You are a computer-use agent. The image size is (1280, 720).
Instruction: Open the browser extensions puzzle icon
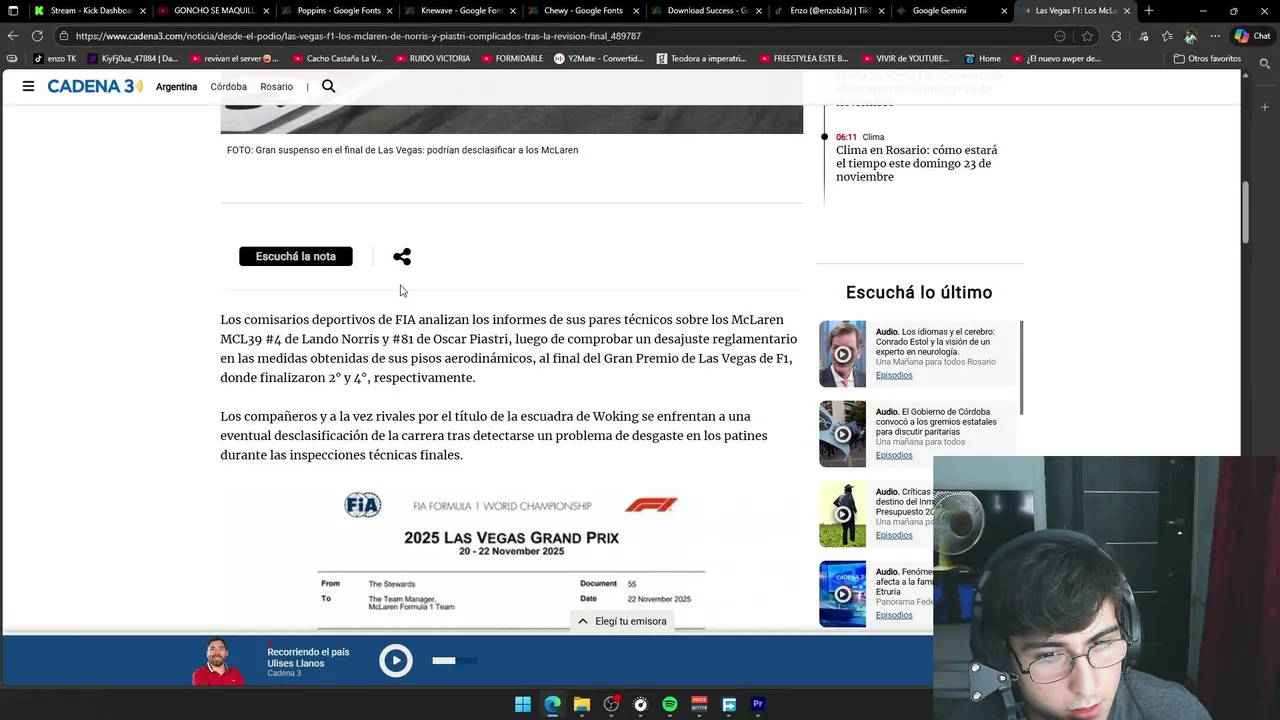click(x=1116, y=36)
